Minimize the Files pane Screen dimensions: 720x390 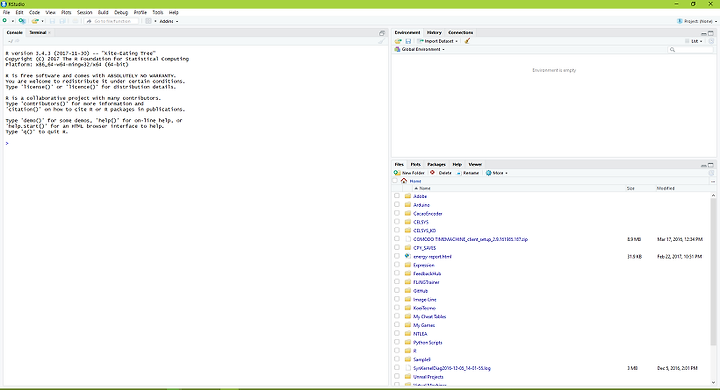tap(703, 165)
